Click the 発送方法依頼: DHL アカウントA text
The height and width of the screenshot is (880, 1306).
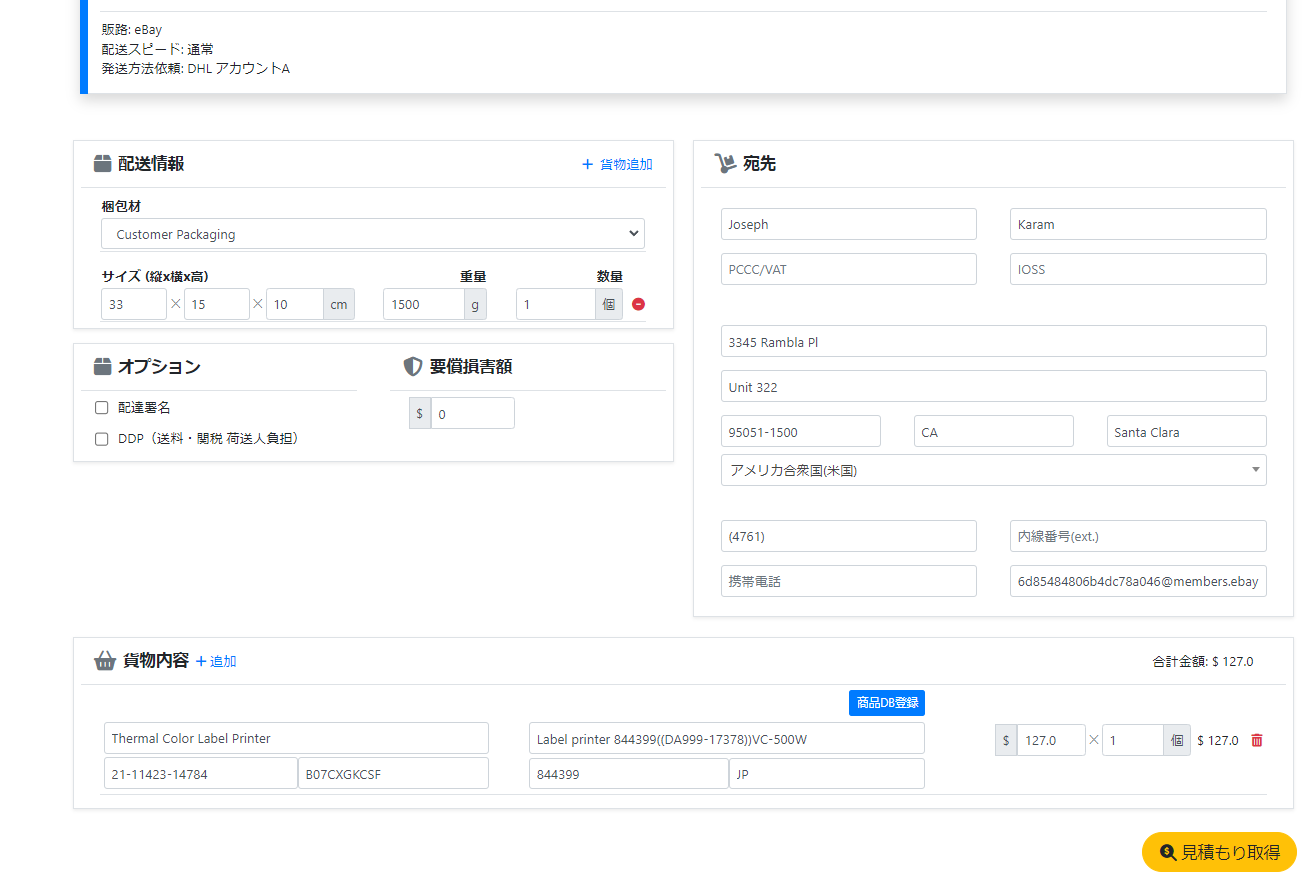pos(195,69)
